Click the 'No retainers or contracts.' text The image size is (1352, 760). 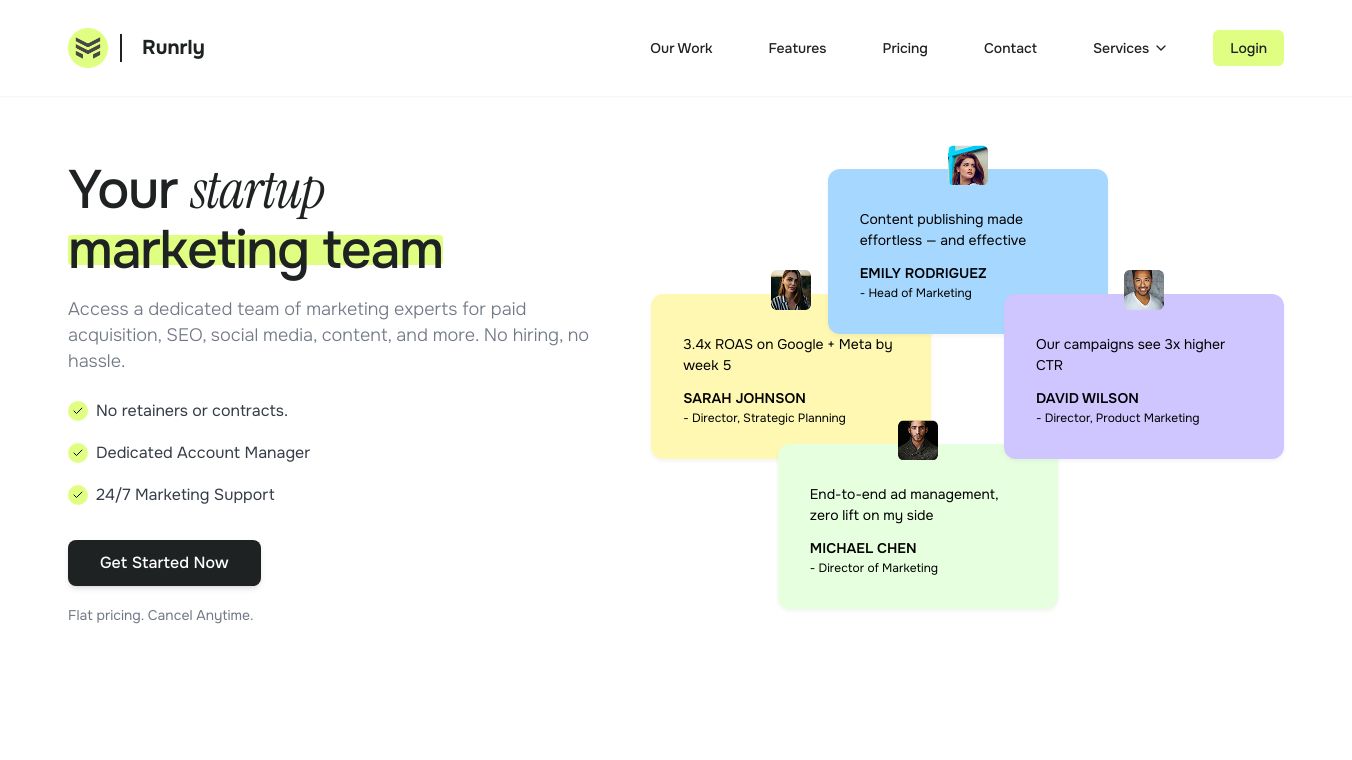tap(192, 411)
